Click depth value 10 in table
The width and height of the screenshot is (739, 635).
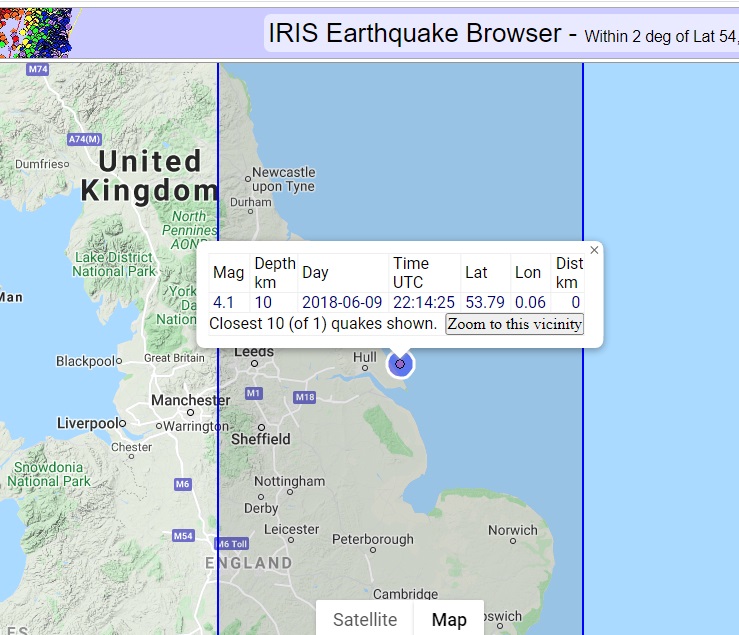click(263, 302)
